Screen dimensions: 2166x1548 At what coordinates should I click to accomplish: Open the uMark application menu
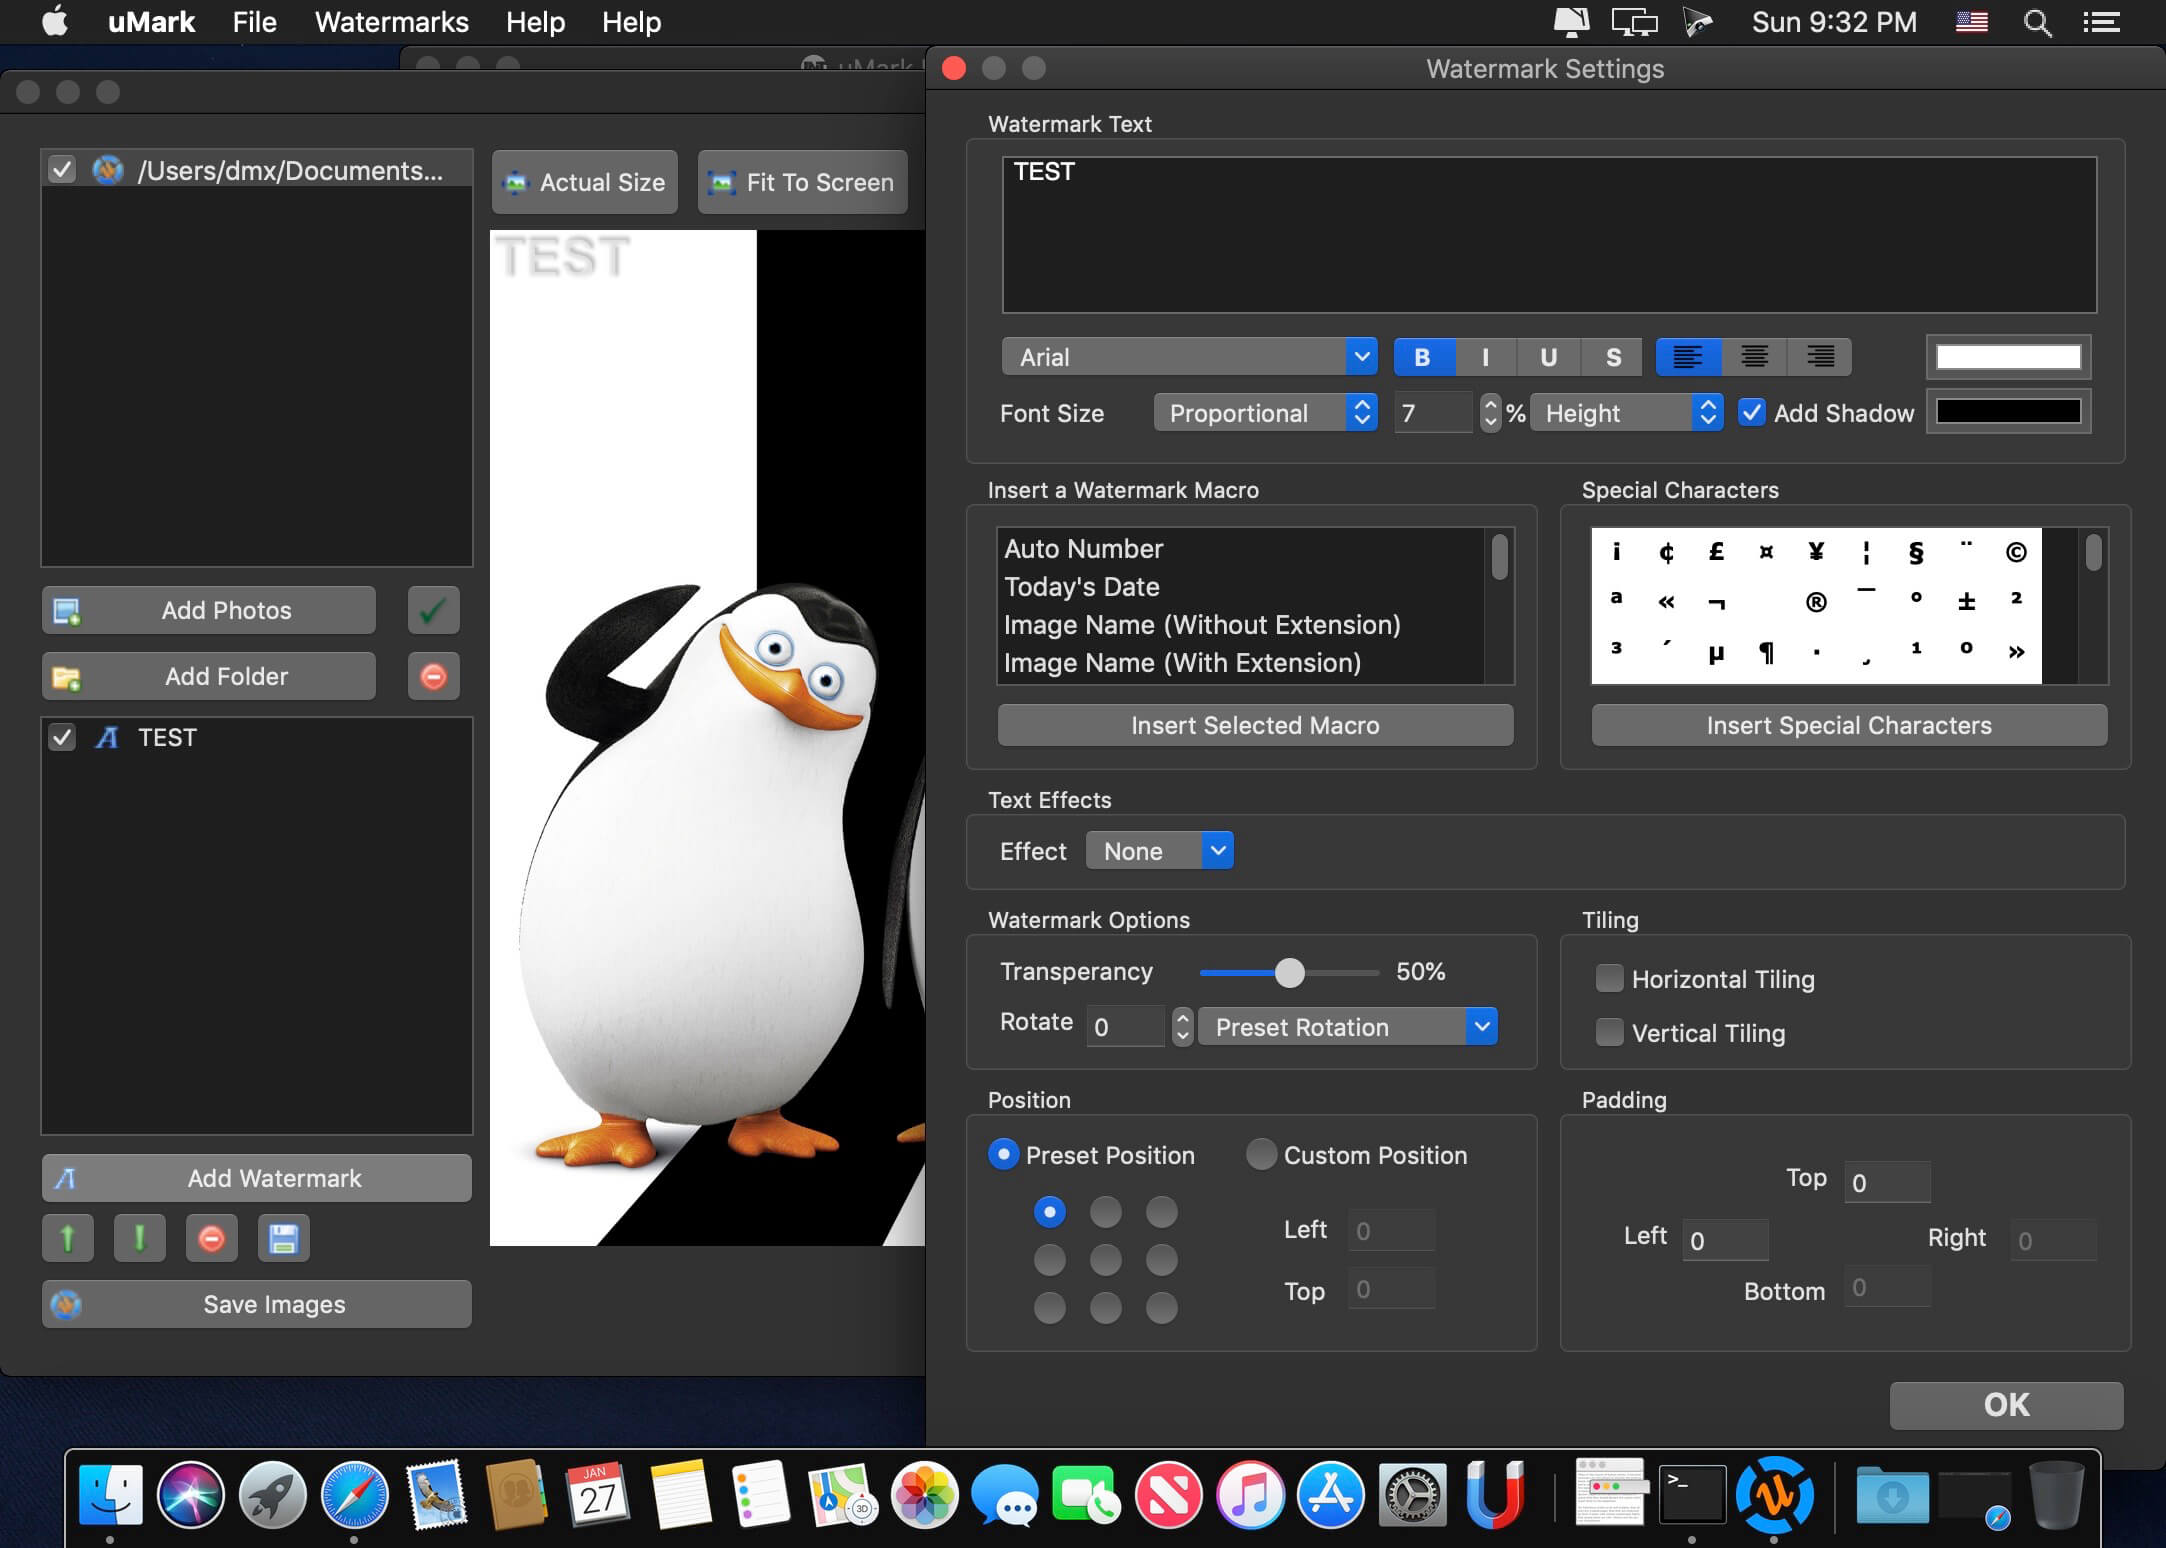pyautogui.click(x=151, y=22)
